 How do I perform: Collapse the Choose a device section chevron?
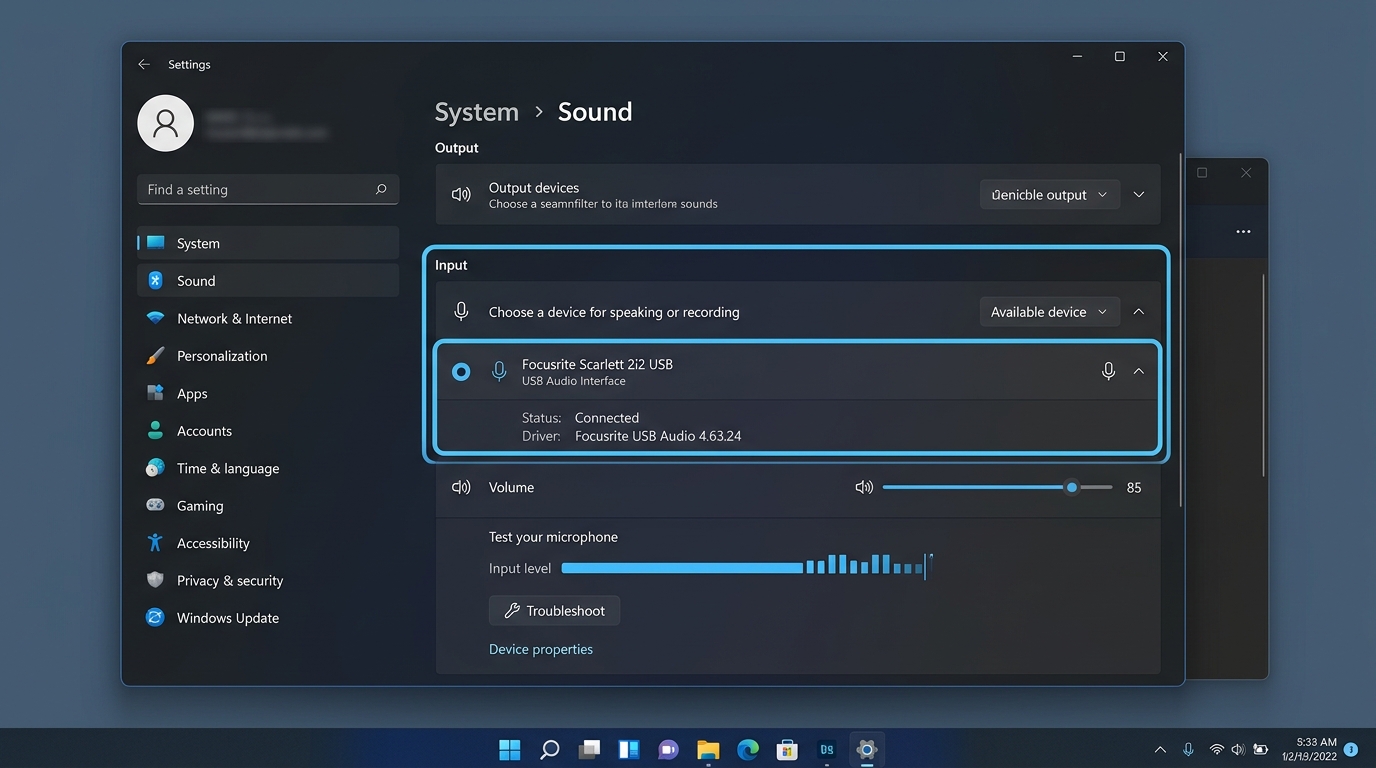coord(1139,312)
